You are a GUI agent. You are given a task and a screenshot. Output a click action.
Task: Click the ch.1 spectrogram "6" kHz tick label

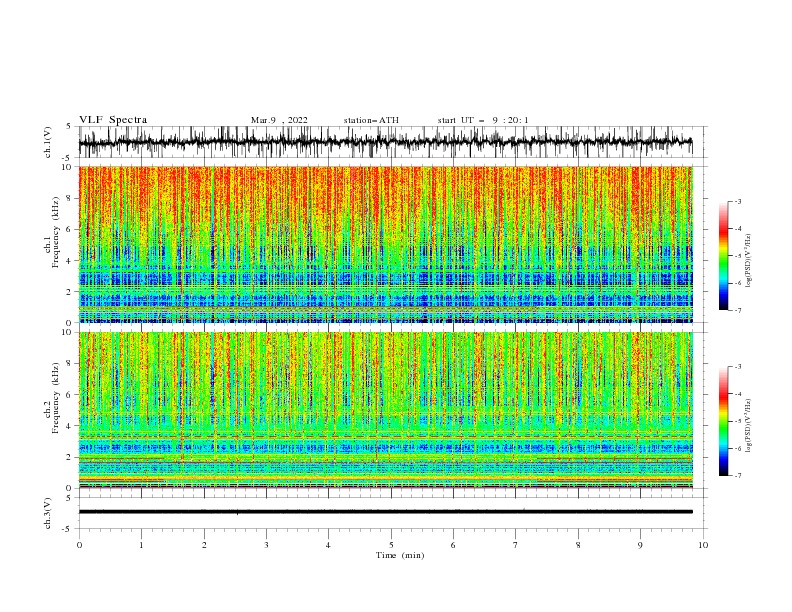click(69, 229)
